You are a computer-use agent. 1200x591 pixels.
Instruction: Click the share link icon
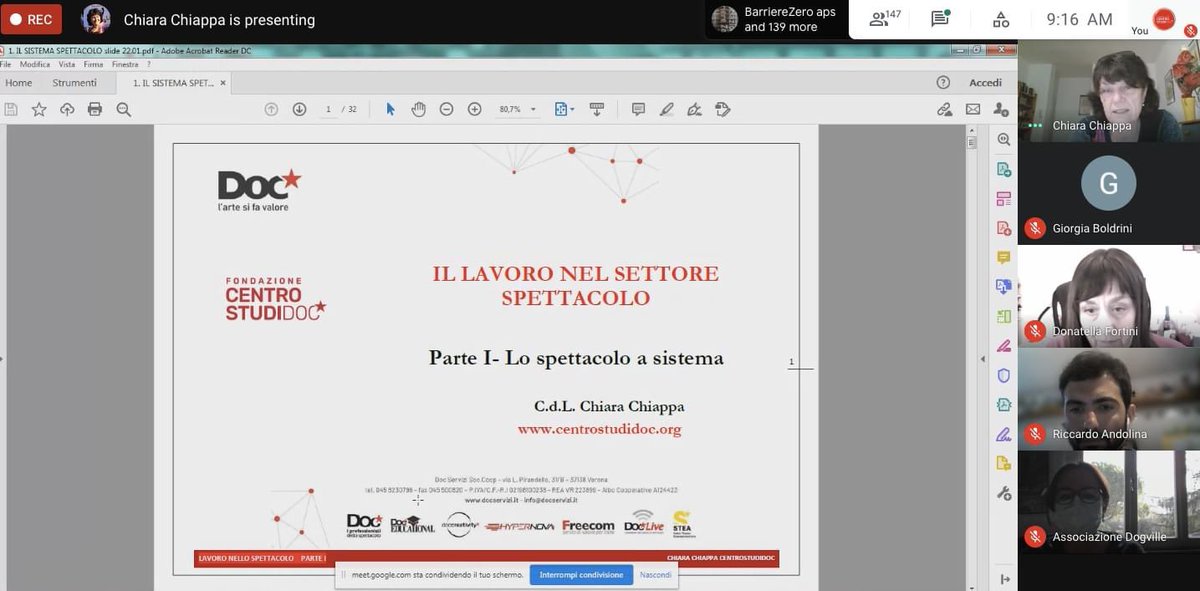pyautogui.click(x=945, y=109)
